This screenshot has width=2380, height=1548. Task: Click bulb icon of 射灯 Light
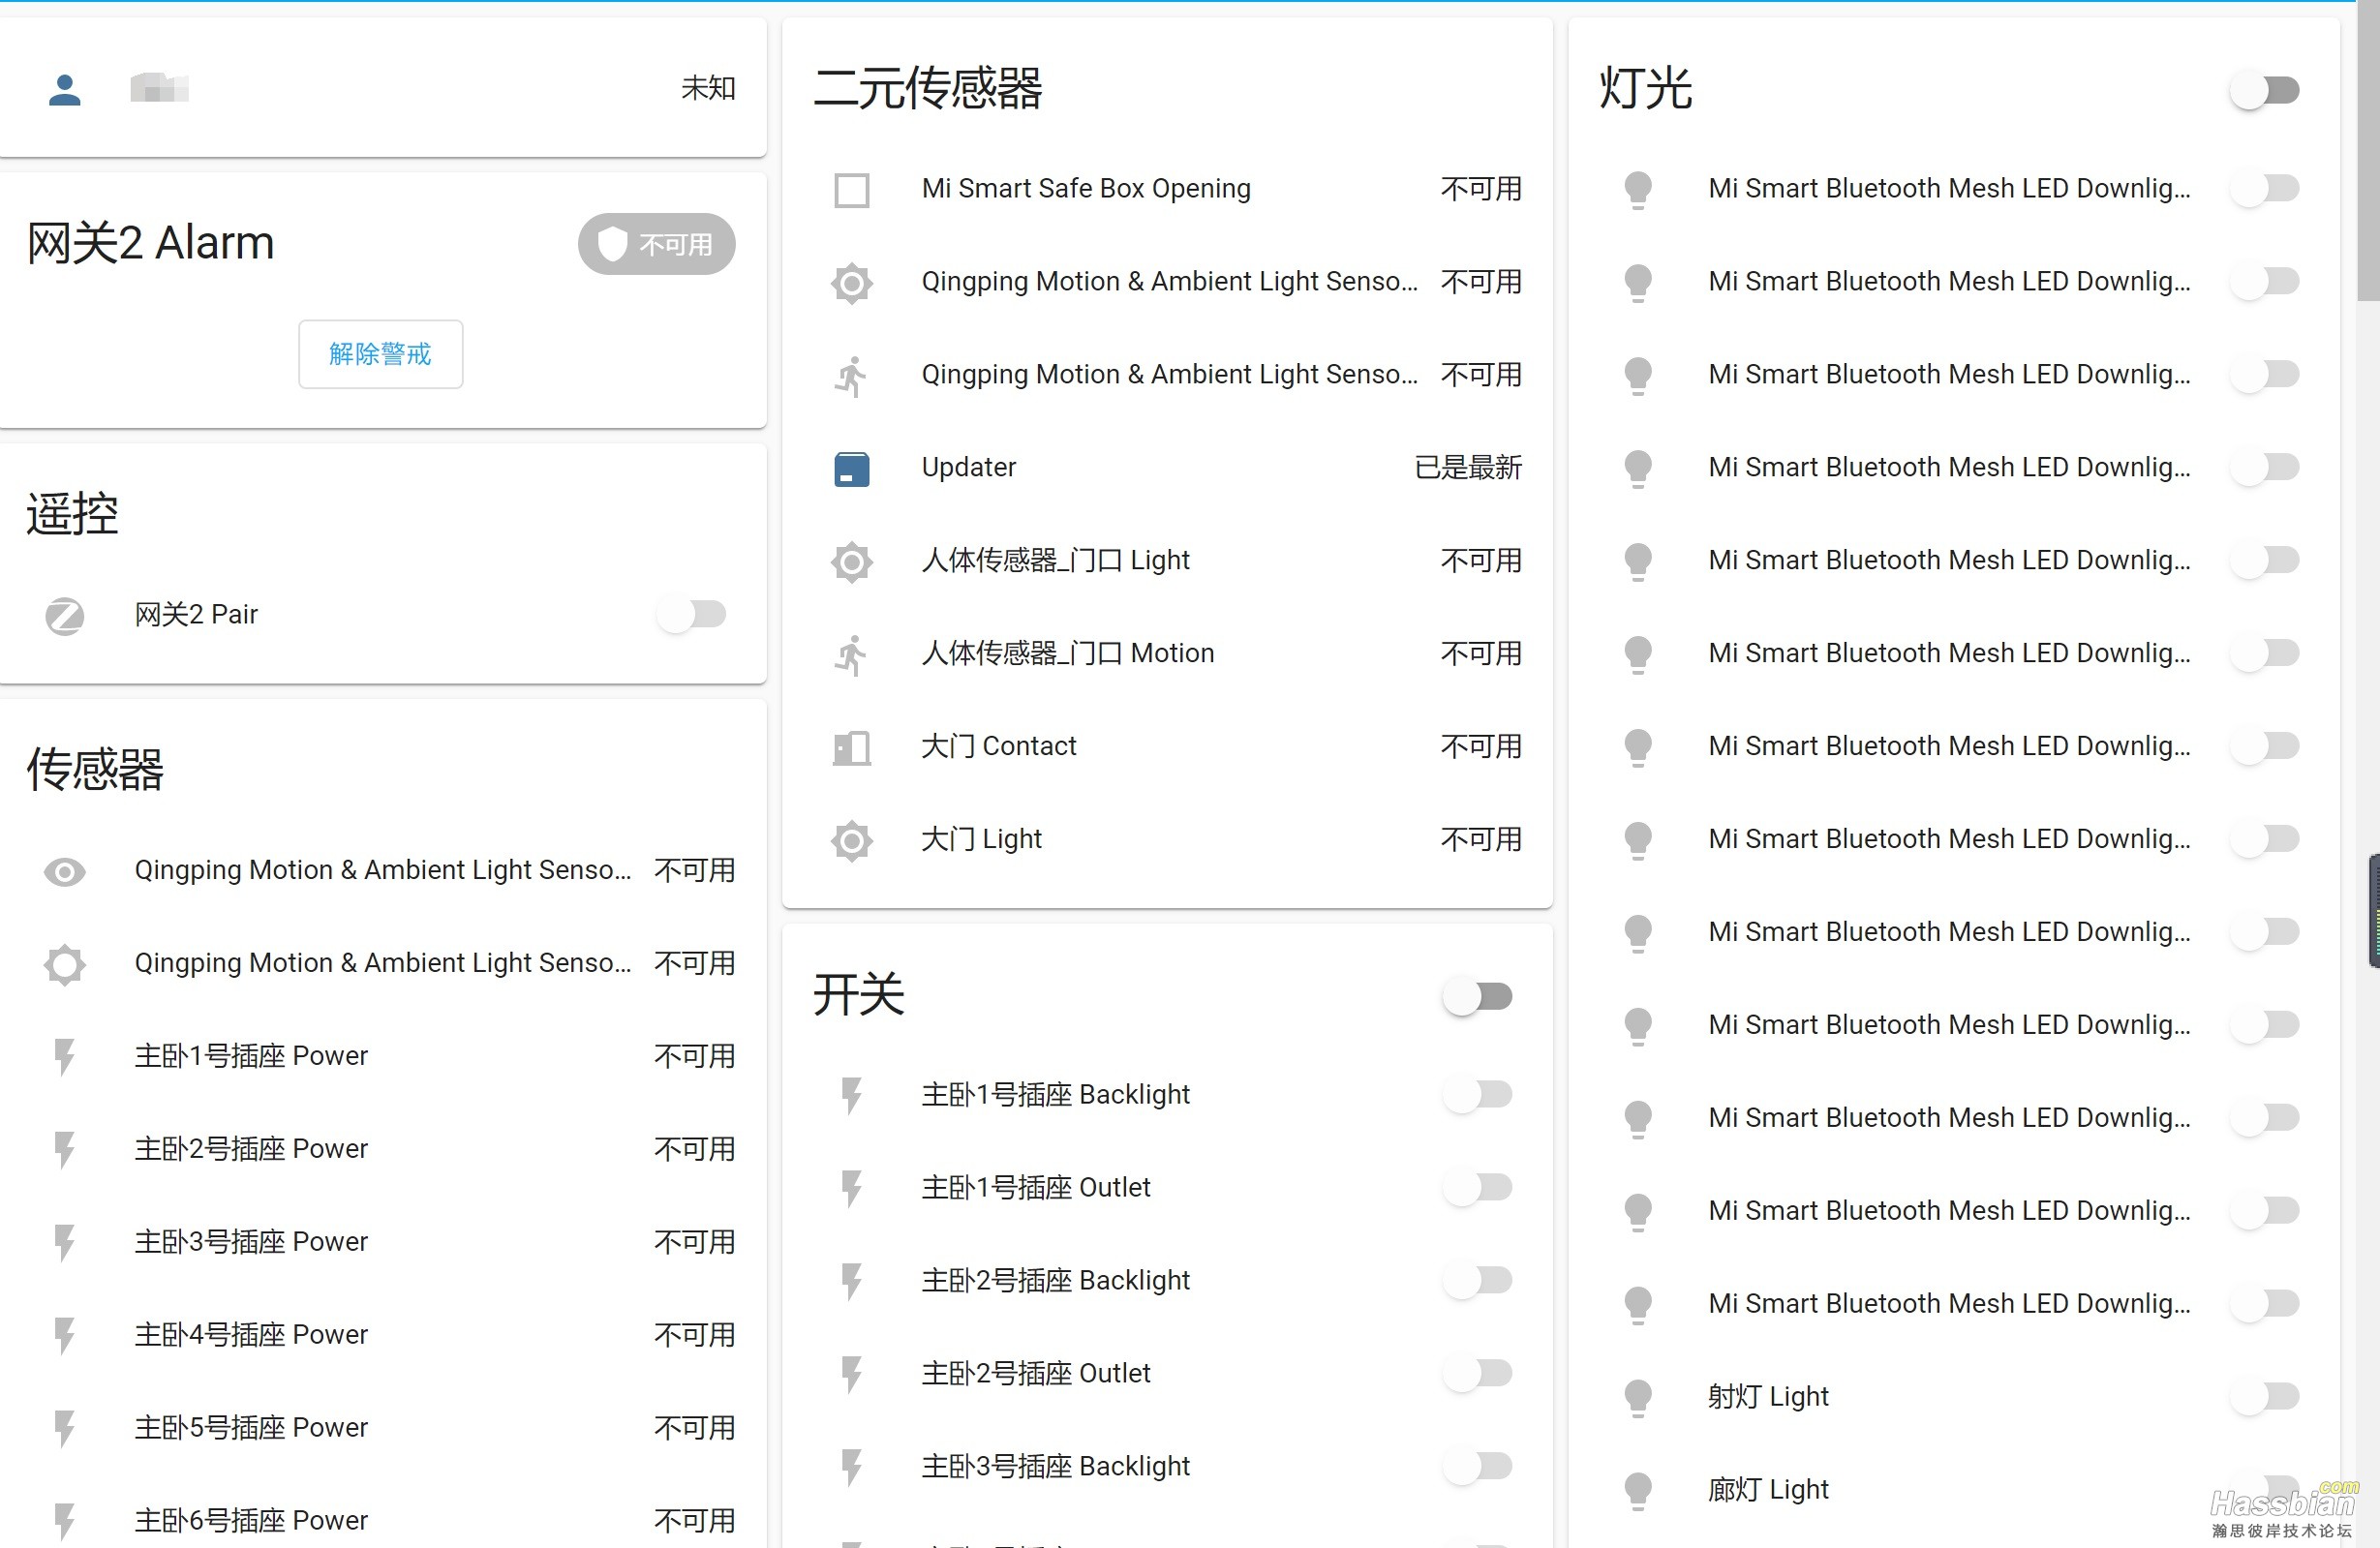point(1638,1398)
